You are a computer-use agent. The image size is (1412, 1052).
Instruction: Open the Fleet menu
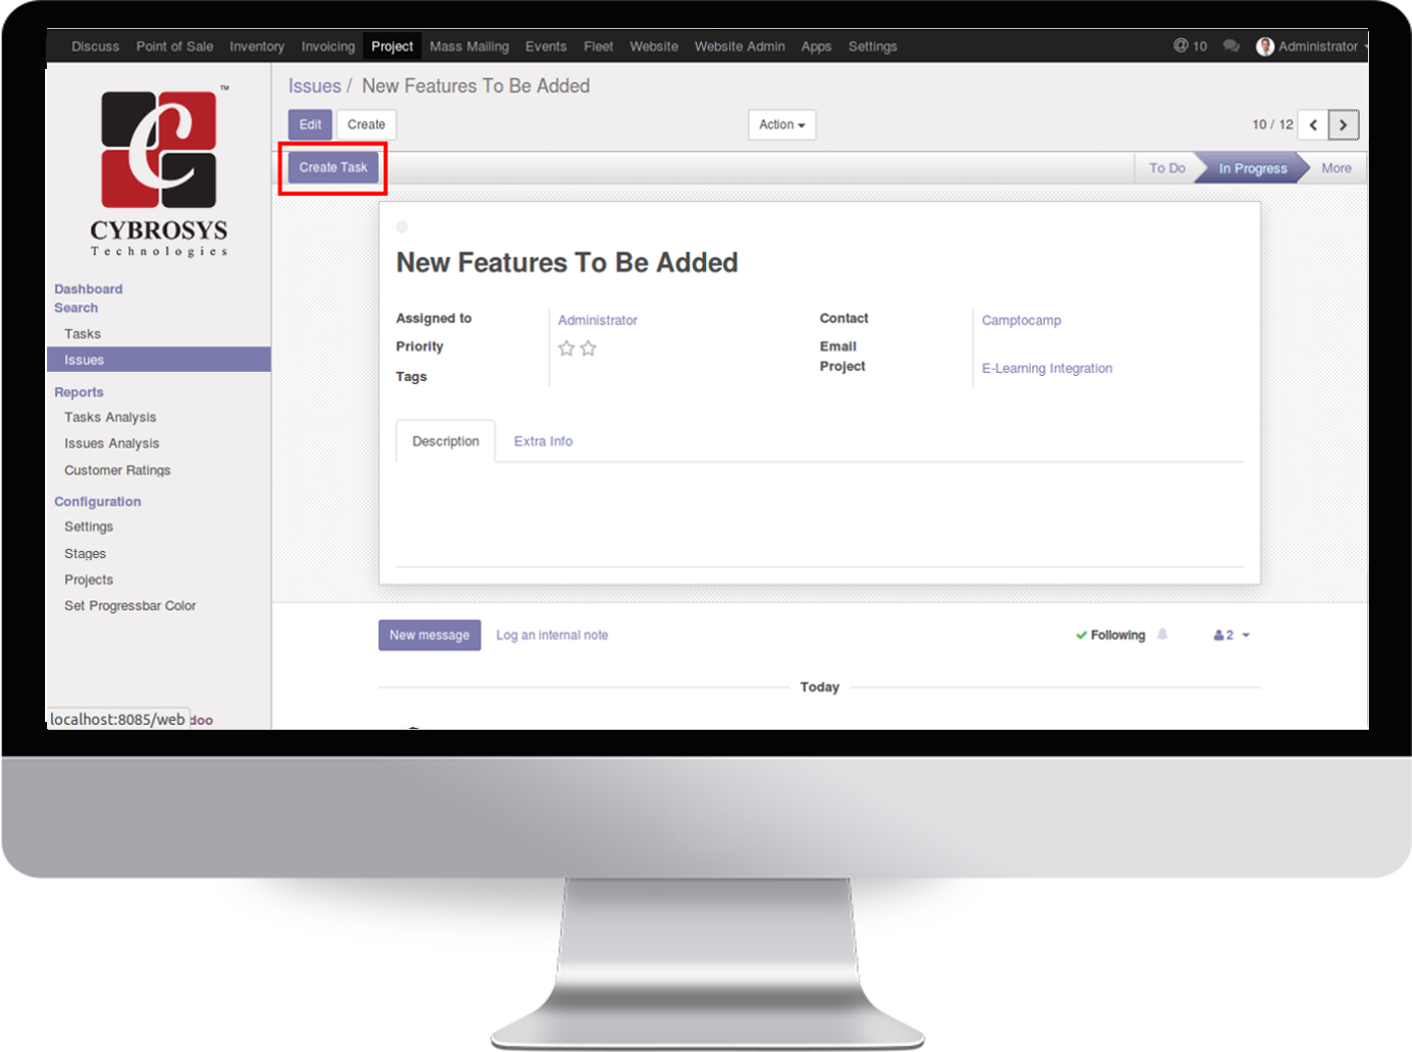pyautogui.click(x=599, y=46)
